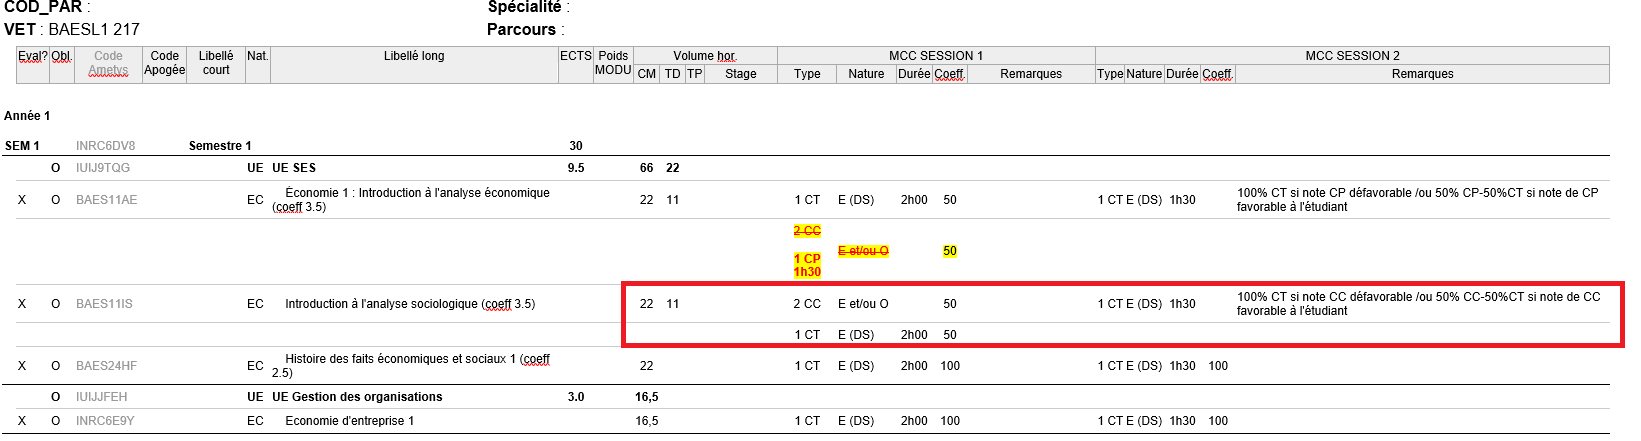Viewport: 1641px width, 441px height.
Task: Select the code BAES24HF
Action: (x=106, y=366)
